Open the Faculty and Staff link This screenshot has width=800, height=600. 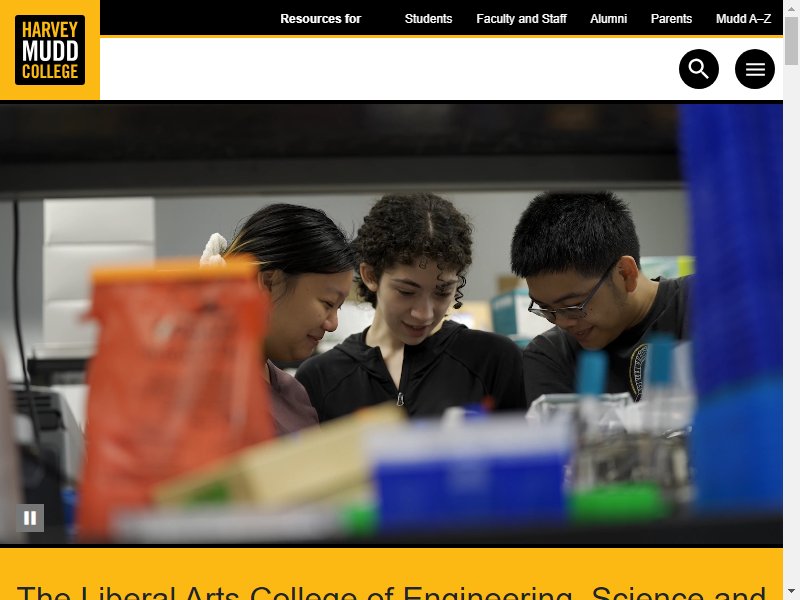(521, 19)
